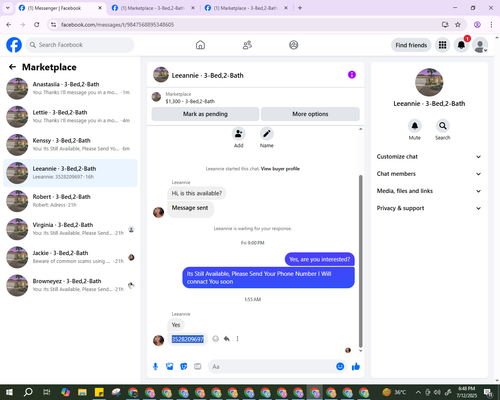Open Robert 3-Bed,2-Bath conversation
The height and width of the screenshot is (400, 500).
70,201
